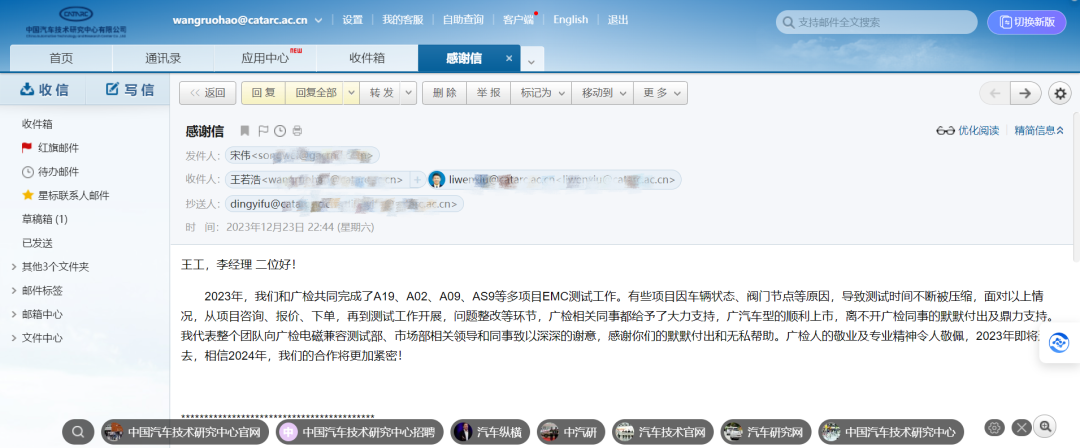The image size is (1080, 448).
Task: Click the 切换新版 switch version button
Action: click(x=1027, y=22)
